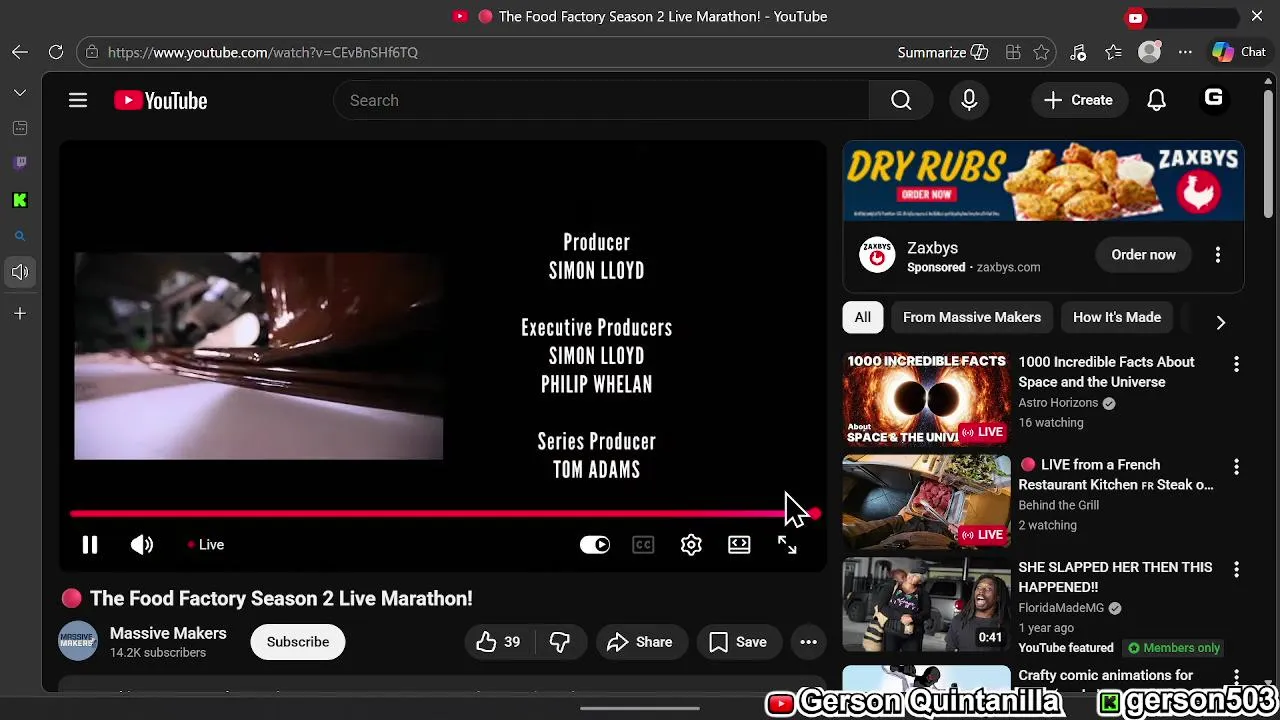Open tab actions icon in sidebar
Screen dimensions: 1280x720
[x=20, y=128]
